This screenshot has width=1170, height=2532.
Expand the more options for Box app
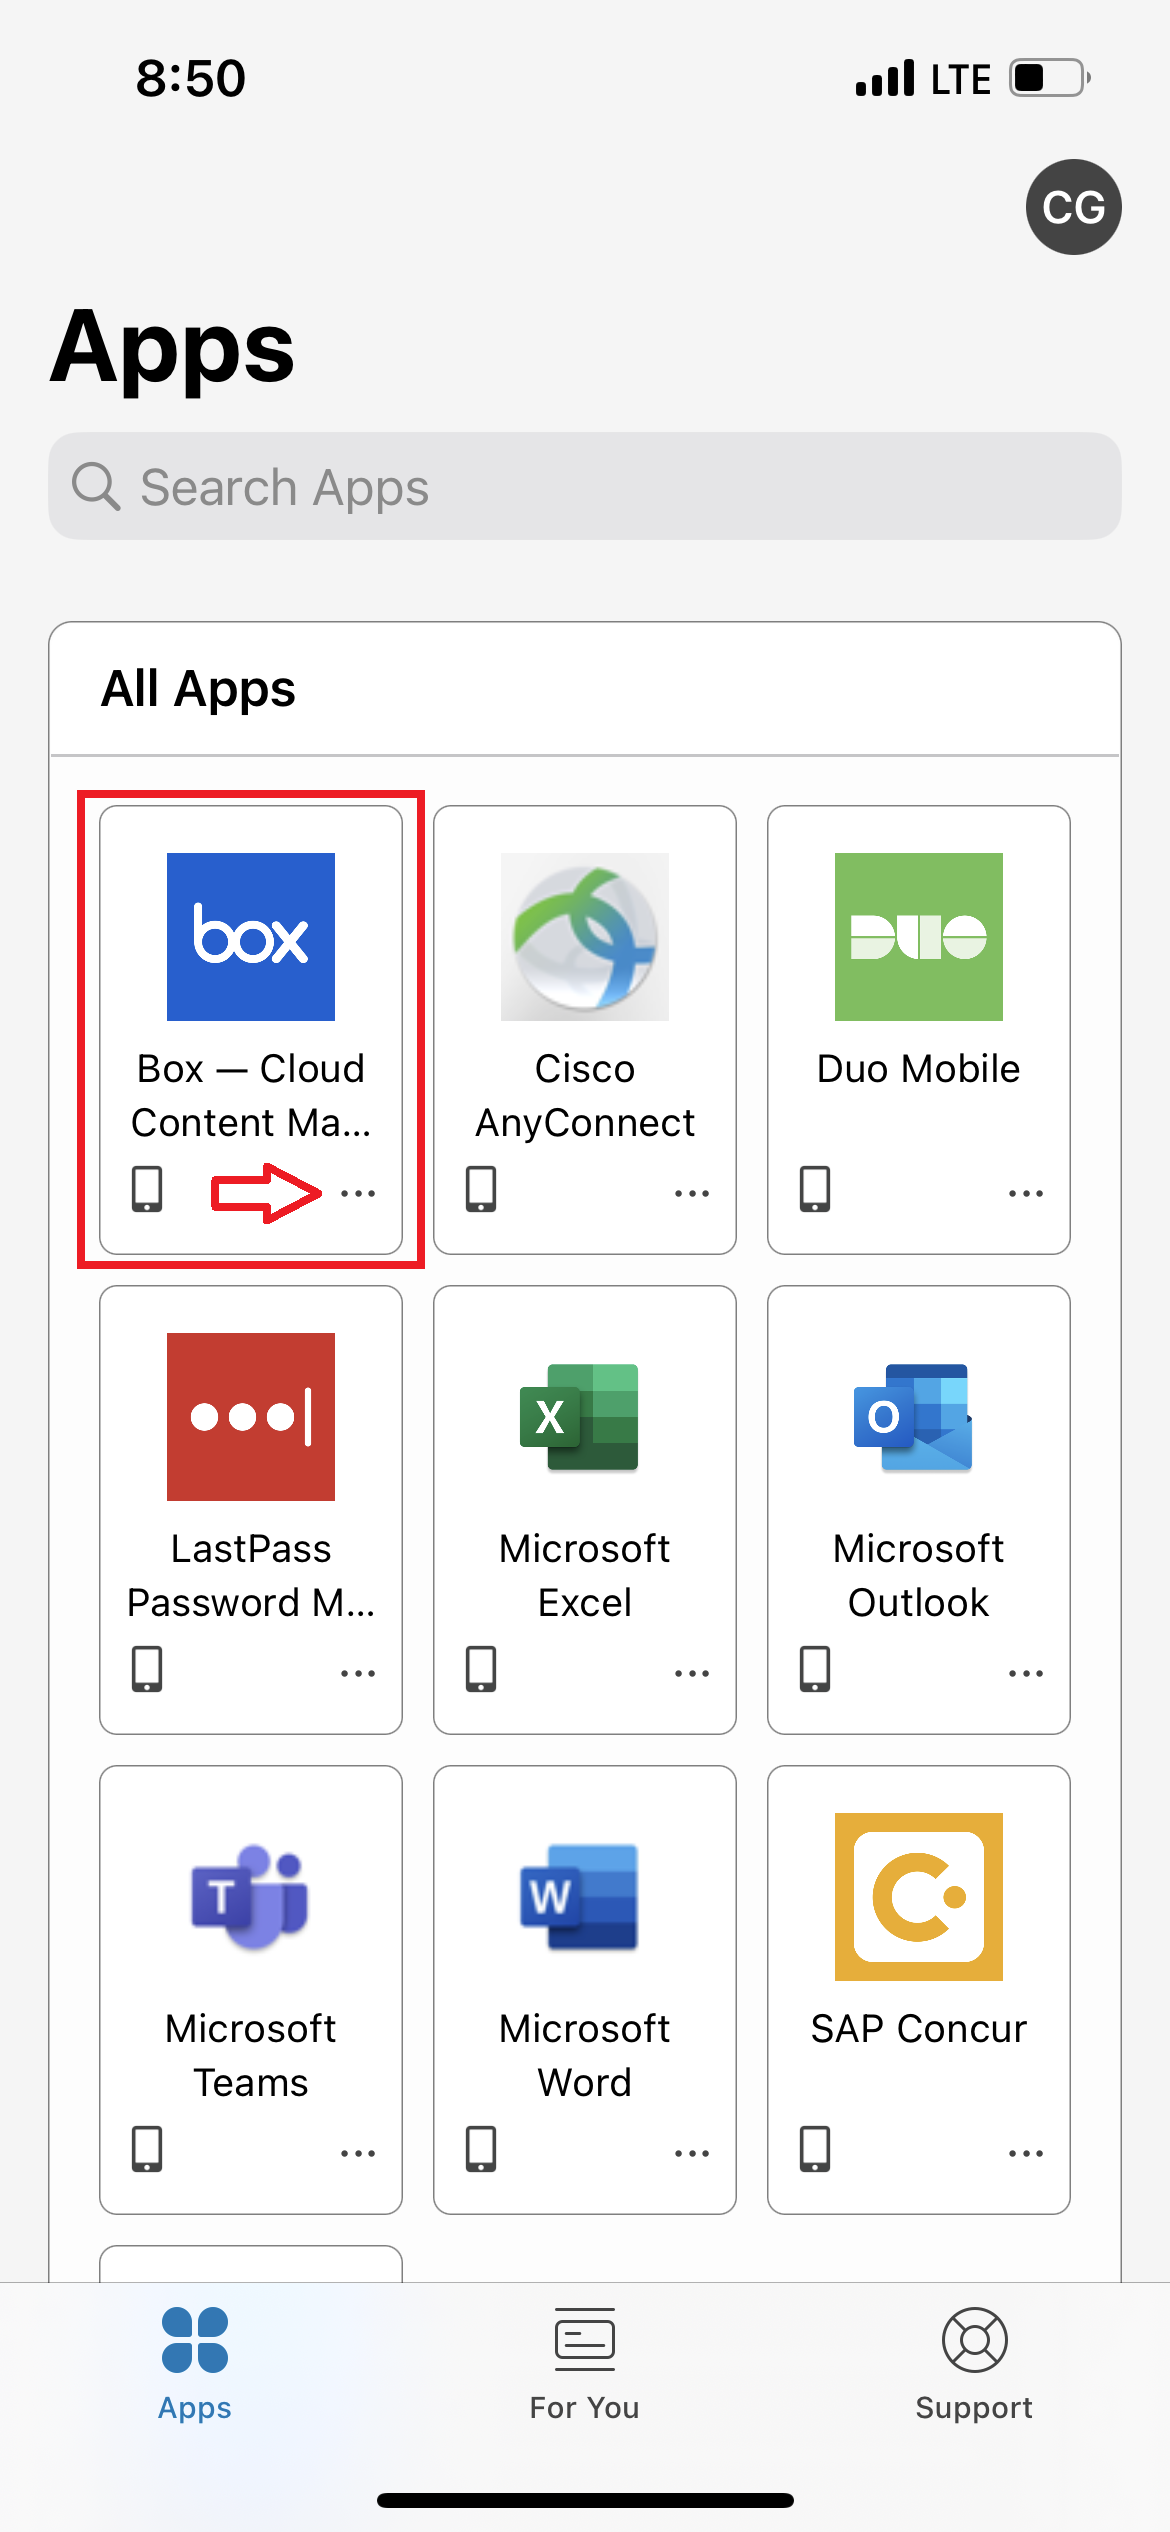[x=357, y=1193]
